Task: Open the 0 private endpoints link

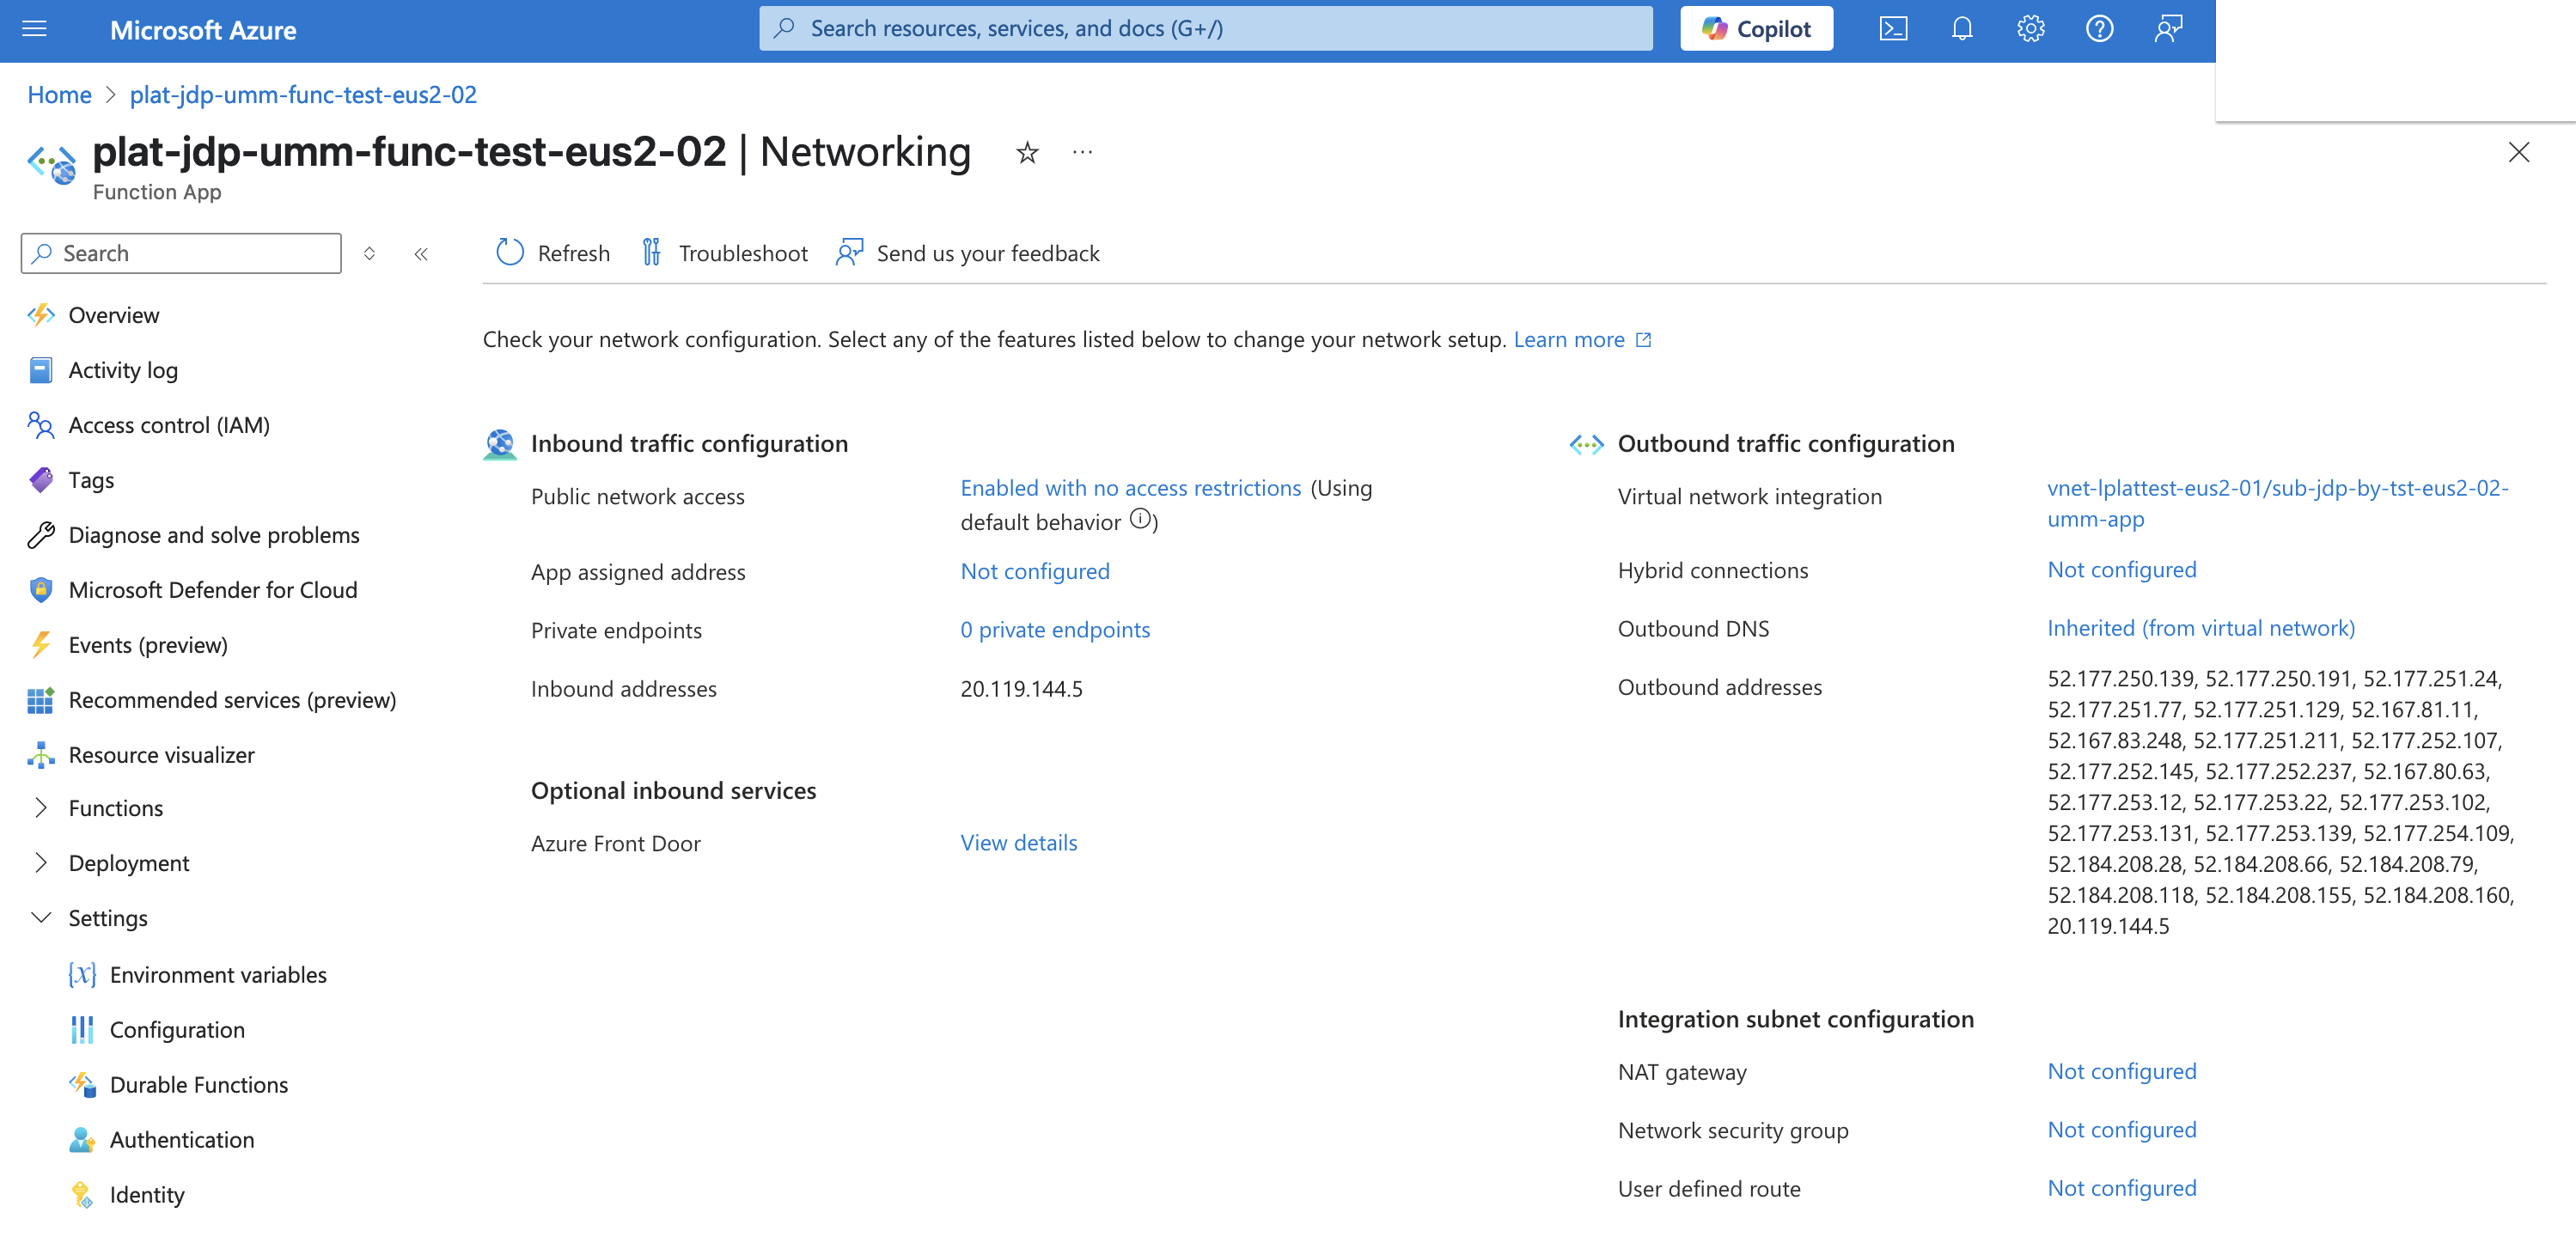Action: (x=1055, y=630)
